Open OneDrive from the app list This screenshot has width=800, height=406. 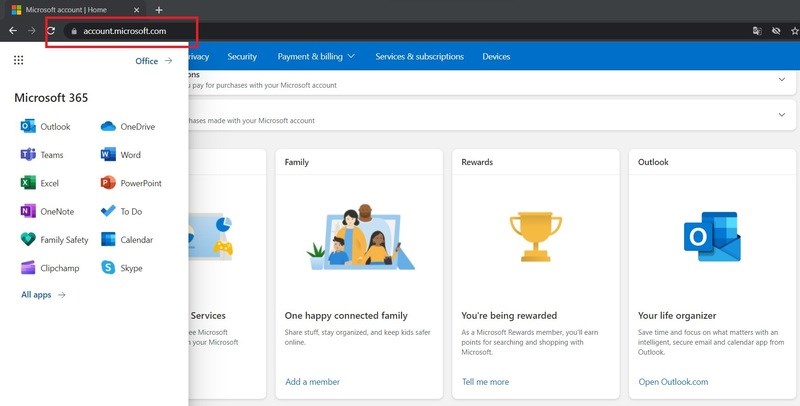pos(128,126)
